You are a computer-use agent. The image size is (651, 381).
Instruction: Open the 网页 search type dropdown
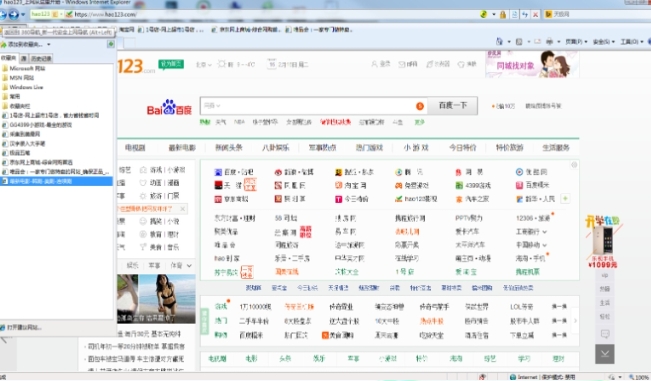[x=212, y=106]
